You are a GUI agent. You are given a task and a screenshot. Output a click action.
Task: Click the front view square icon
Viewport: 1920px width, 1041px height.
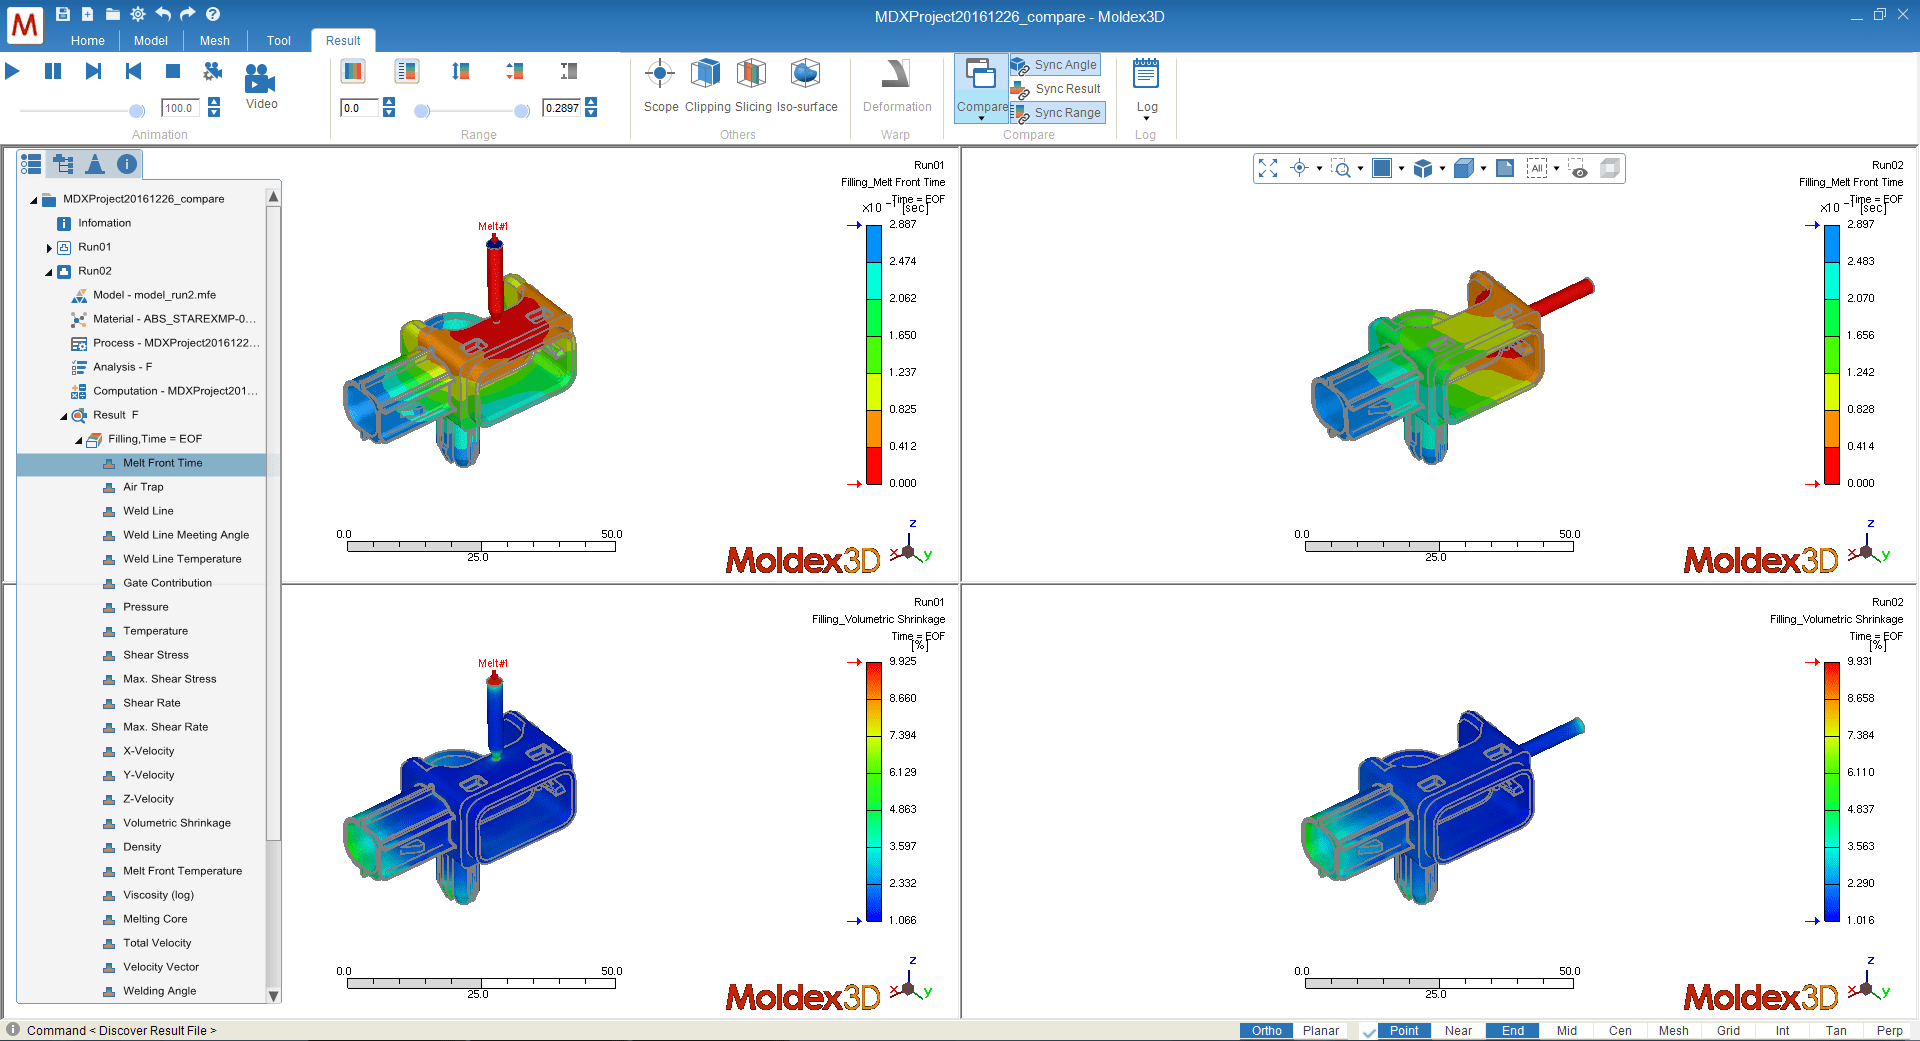pyautogui.click(x=1382, y=168)
